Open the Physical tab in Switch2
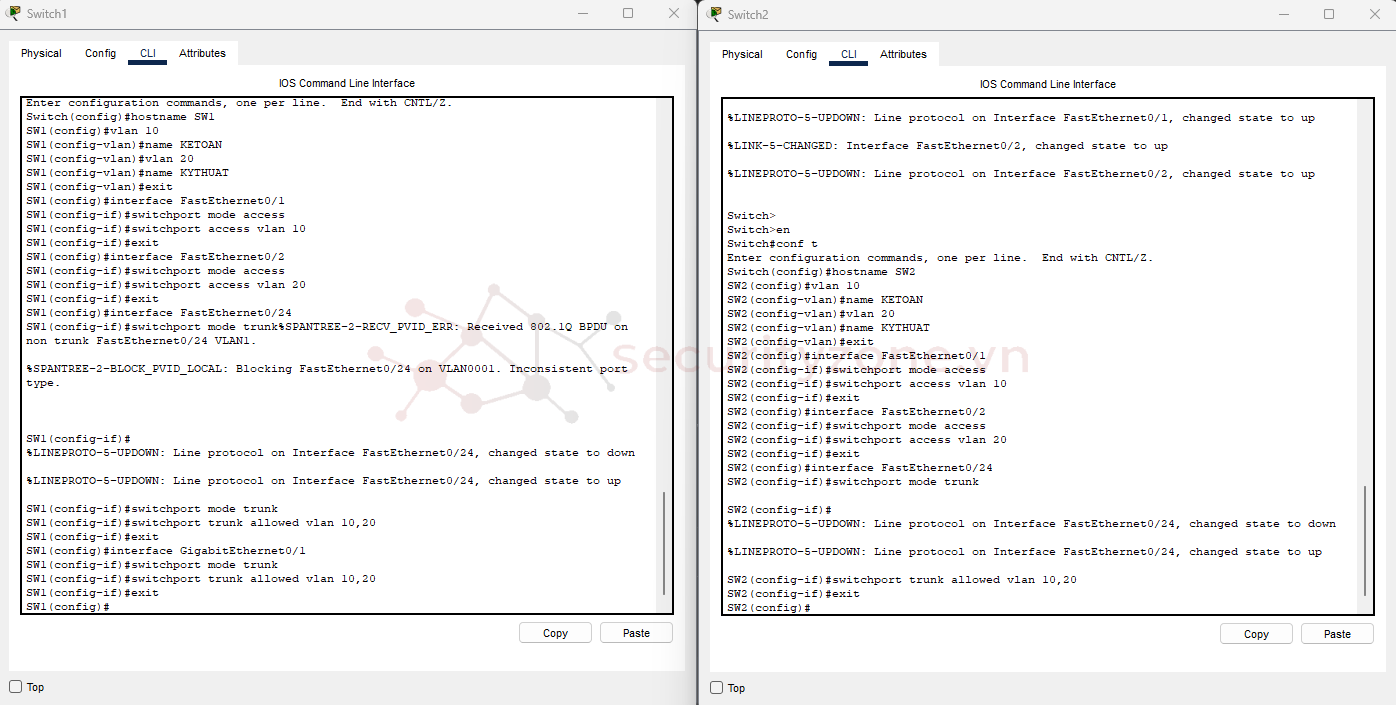This screenshot has height=705, width=1396. click(742, 54)
